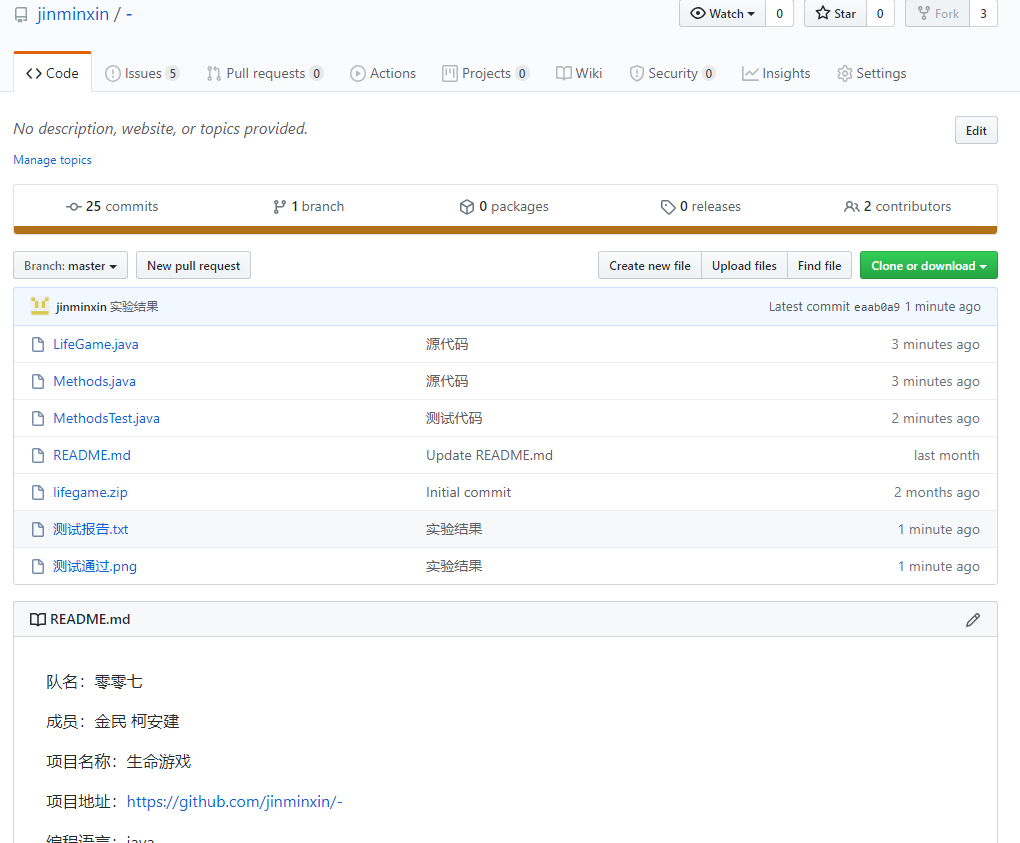Click the Fork button
The width and height of the screenshot is (1020, 843).
tap(937, 14)
